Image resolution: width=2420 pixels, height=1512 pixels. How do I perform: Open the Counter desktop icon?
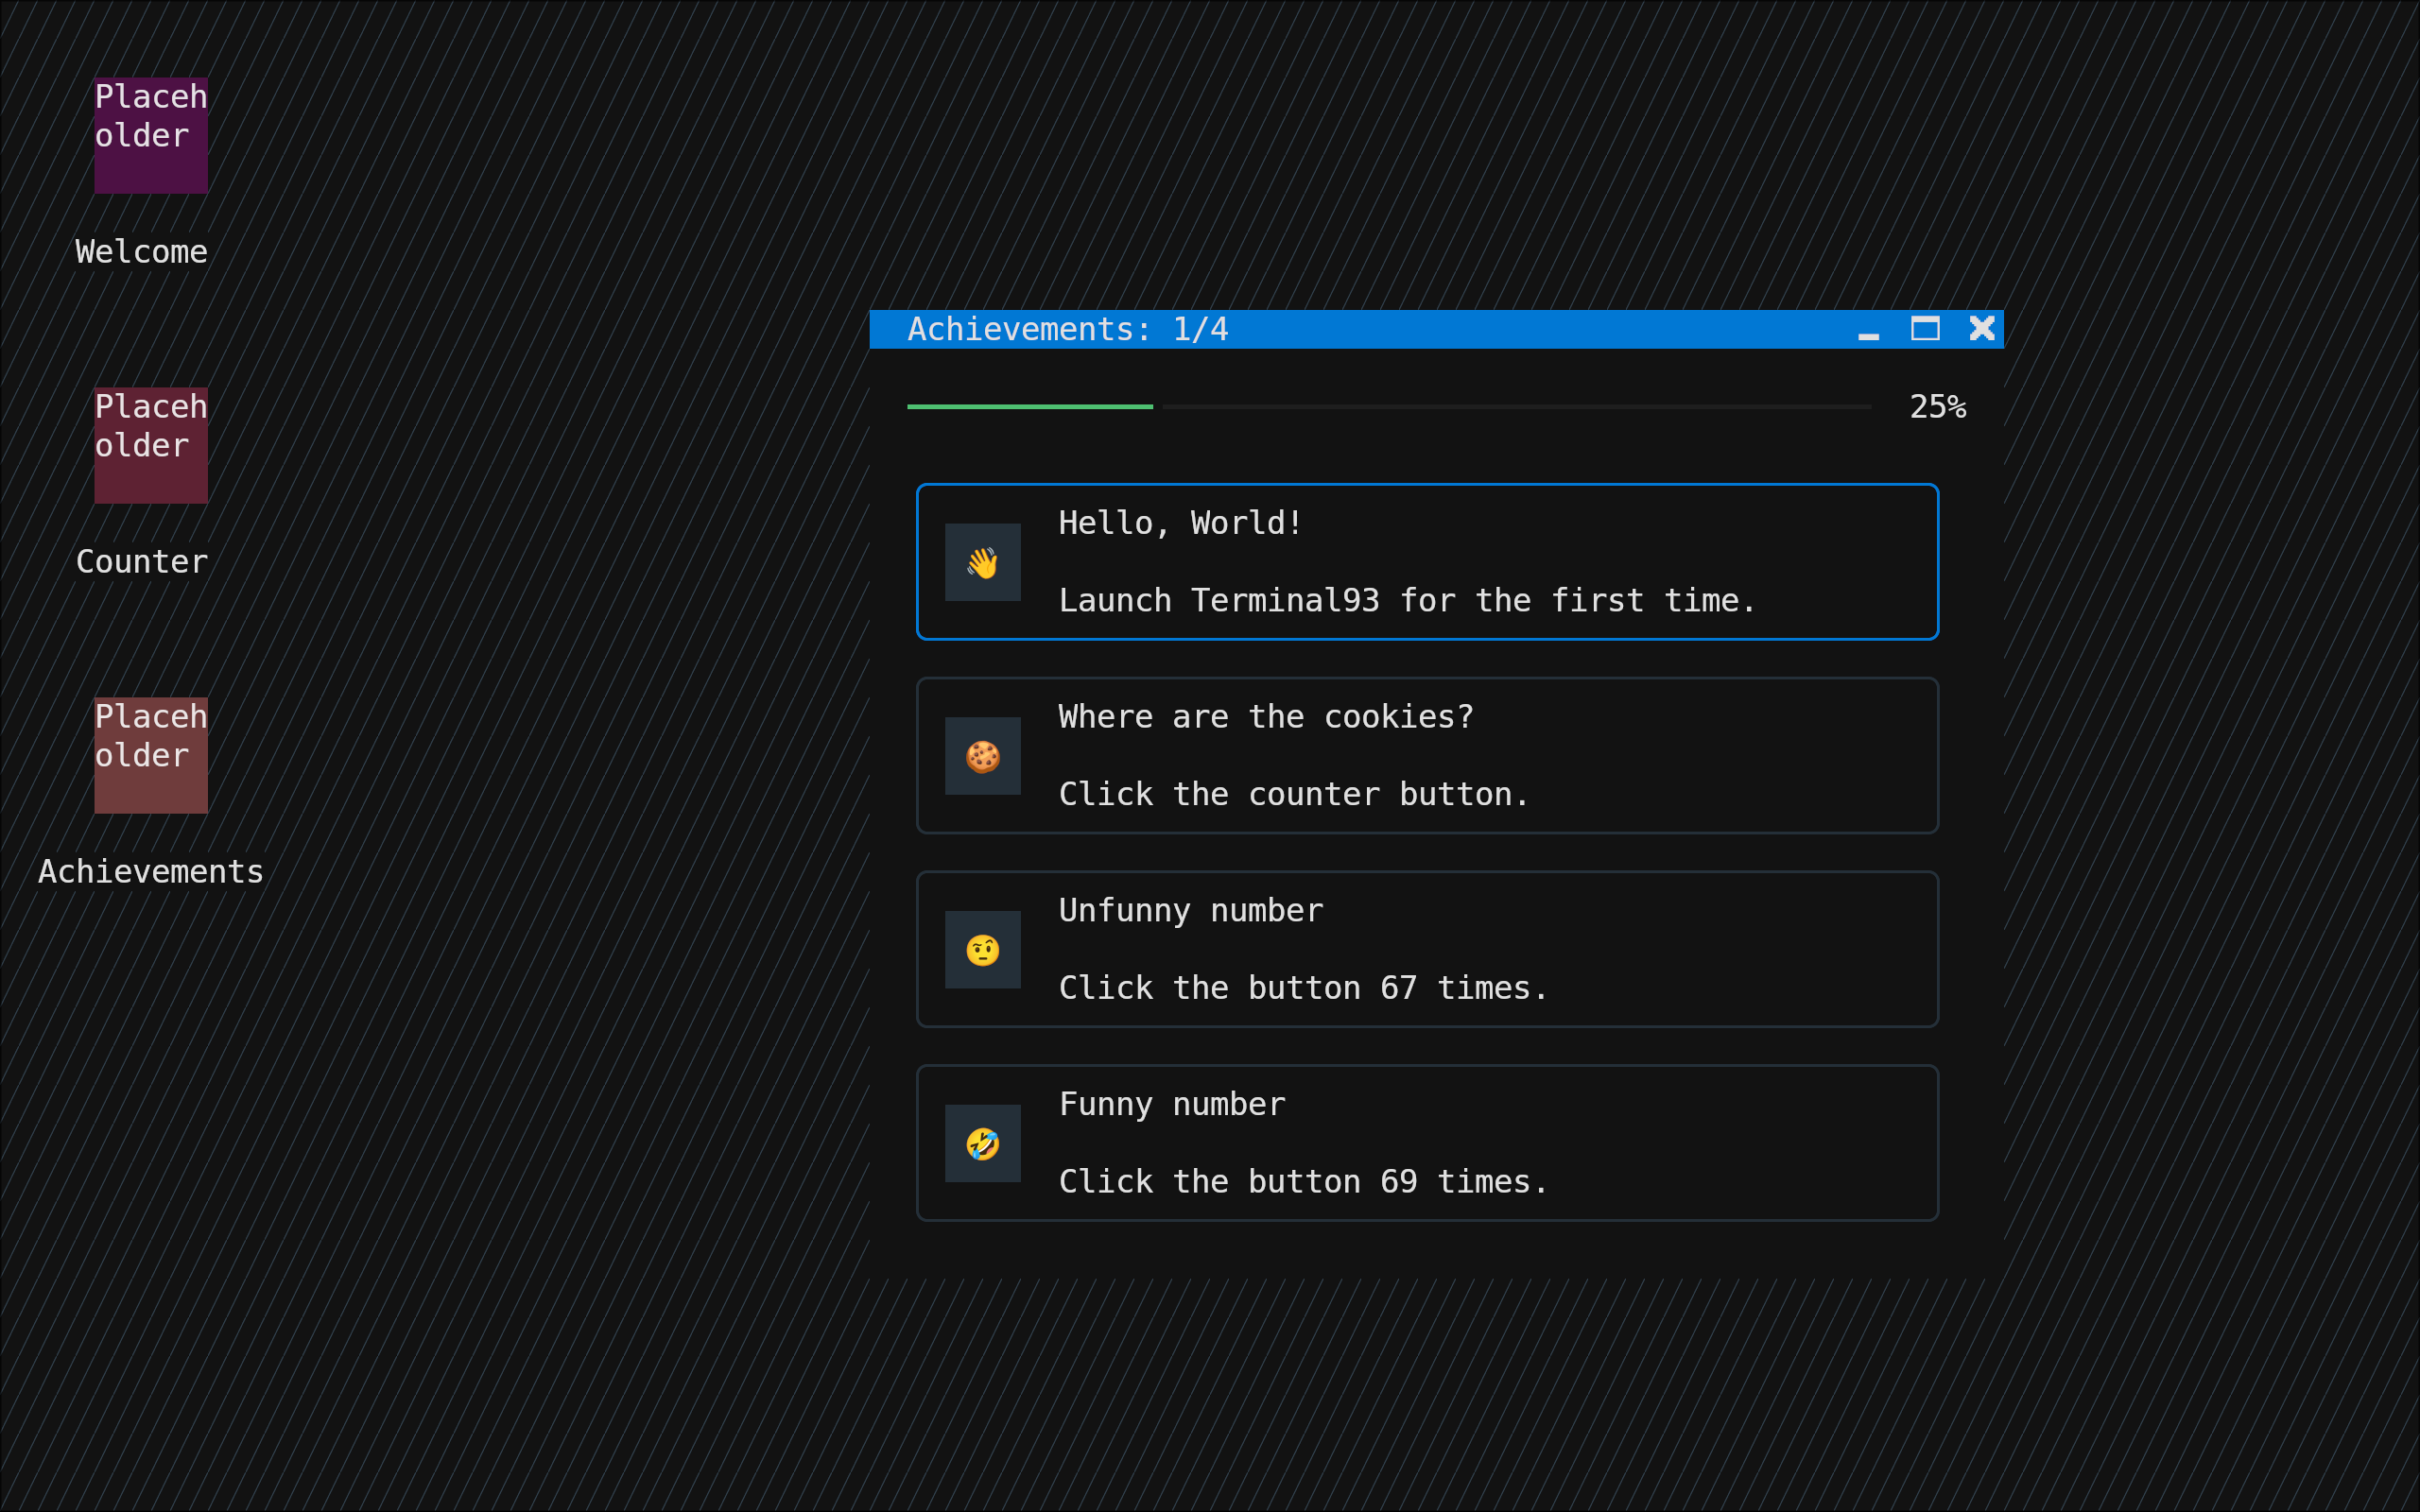coord(151,445)
